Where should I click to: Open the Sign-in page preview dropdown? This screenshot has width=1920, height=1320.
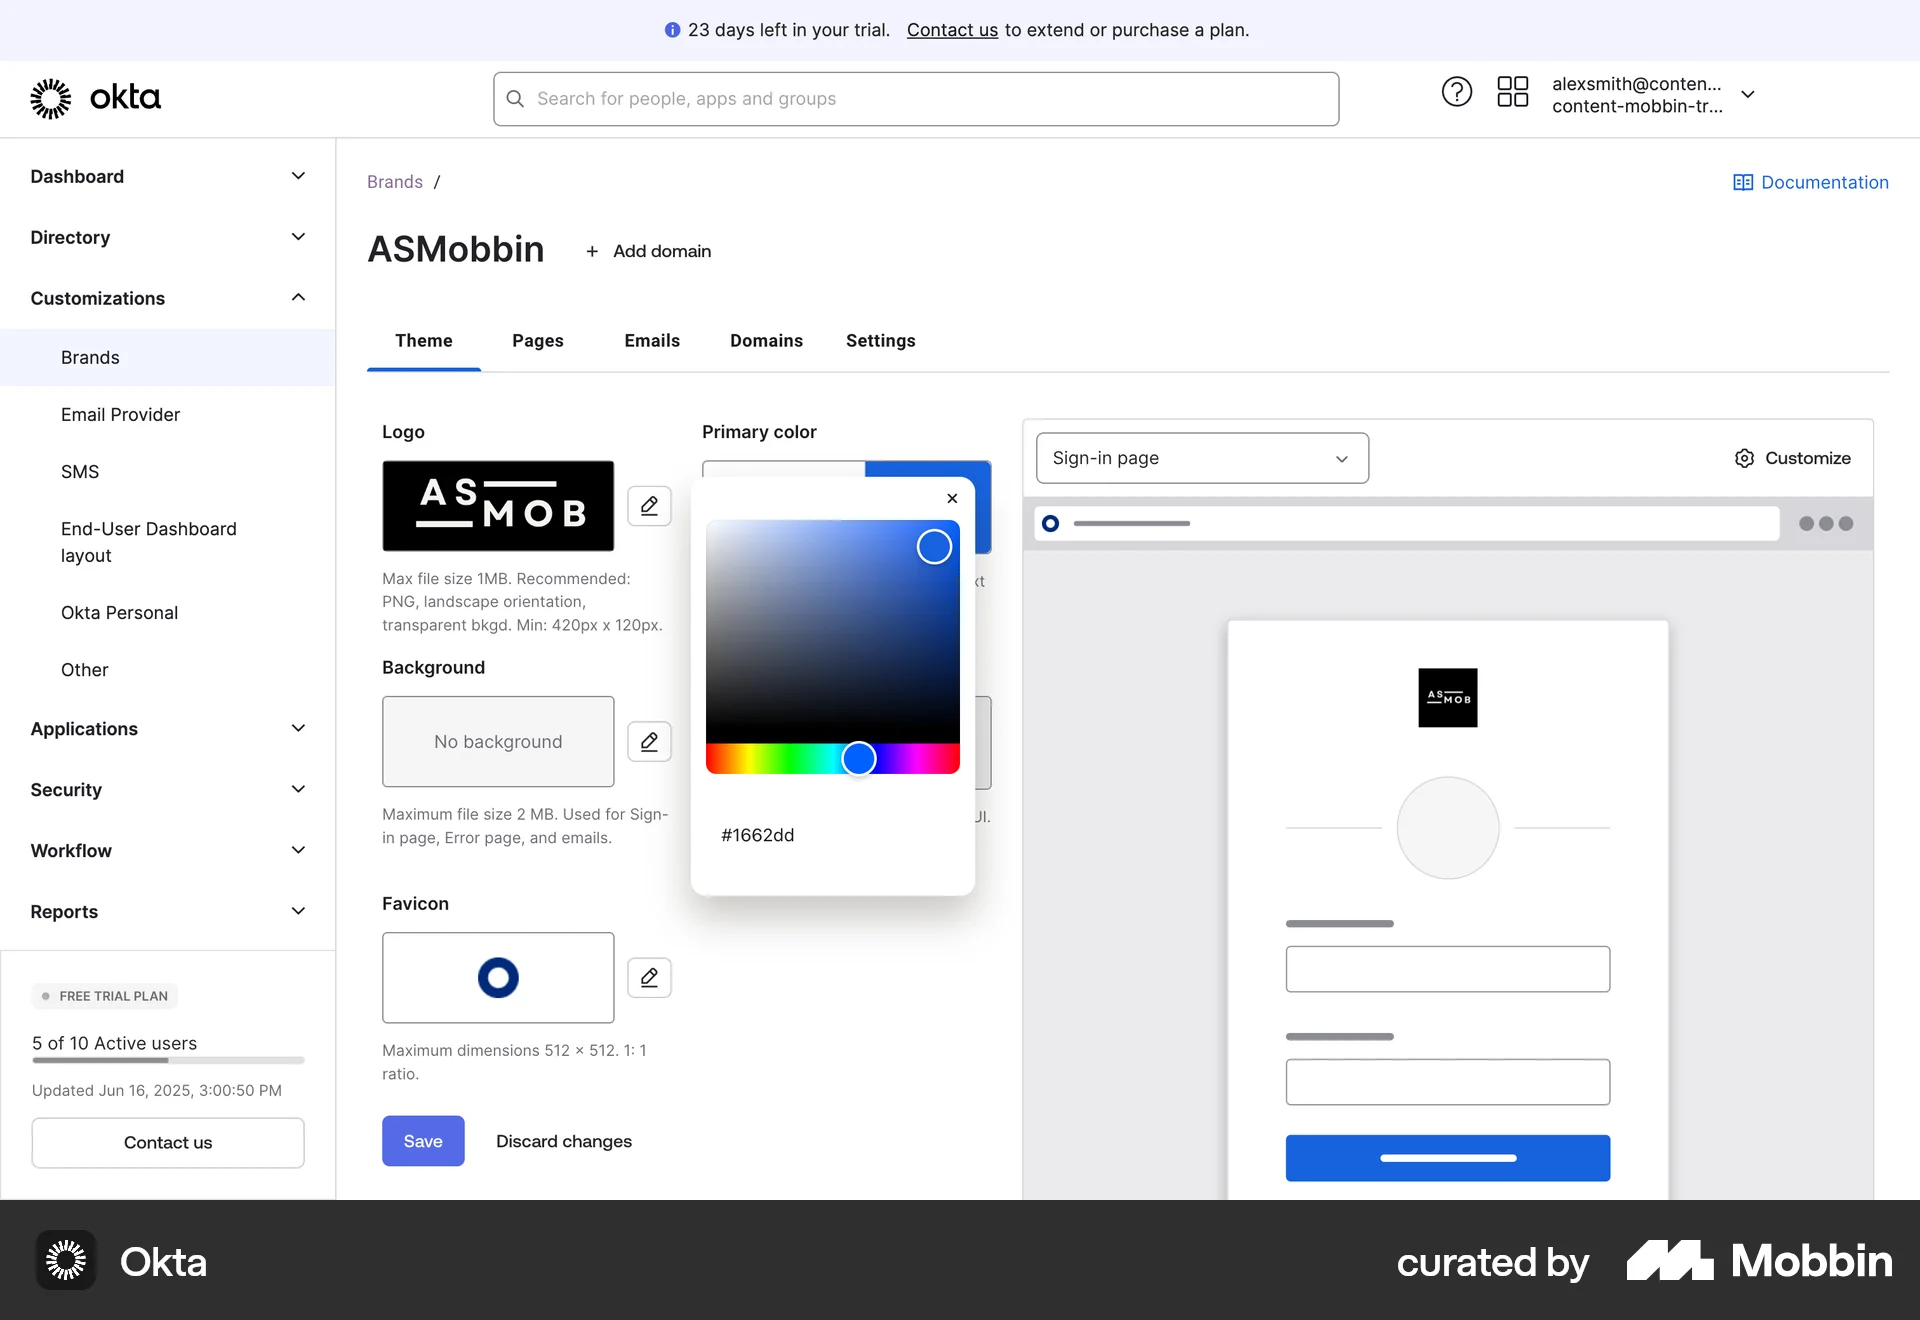pos(1201,458)
